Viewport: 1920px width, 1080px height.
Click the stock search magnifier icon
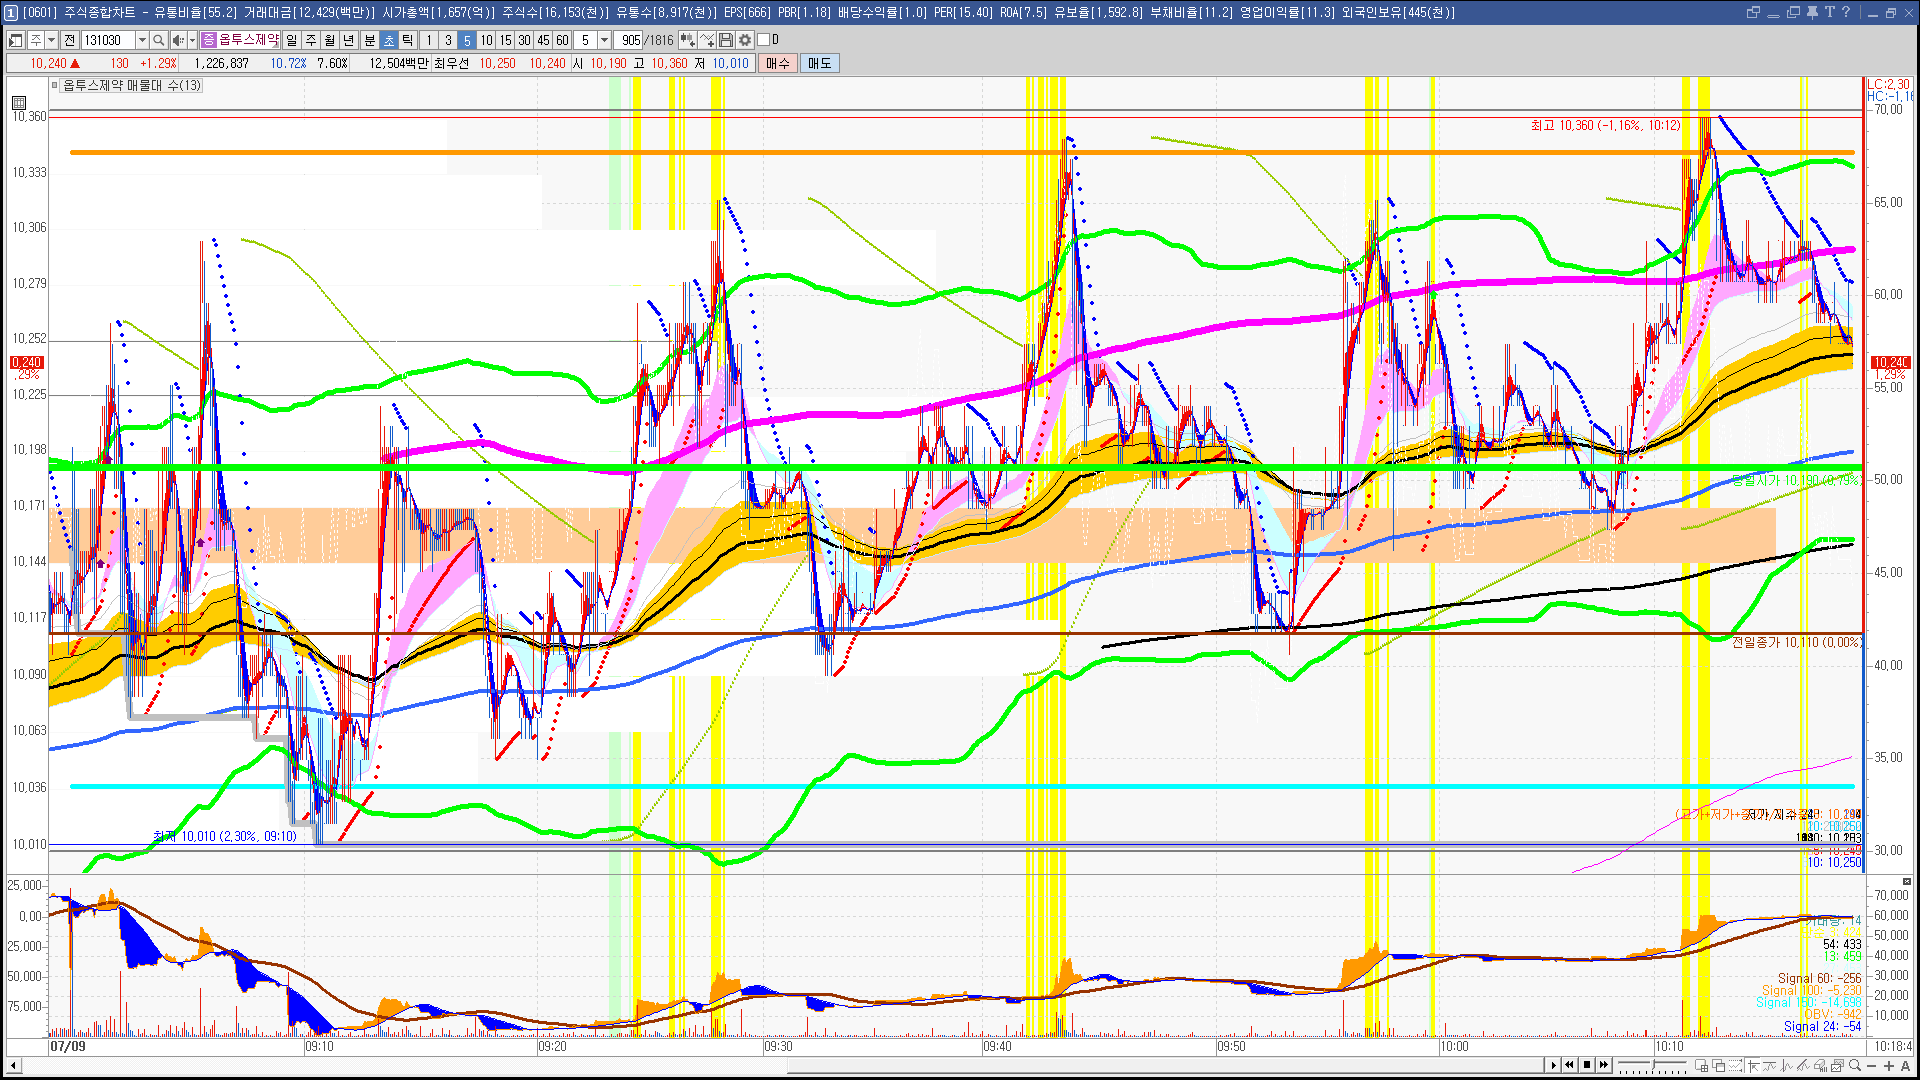[x=159, y=40]
